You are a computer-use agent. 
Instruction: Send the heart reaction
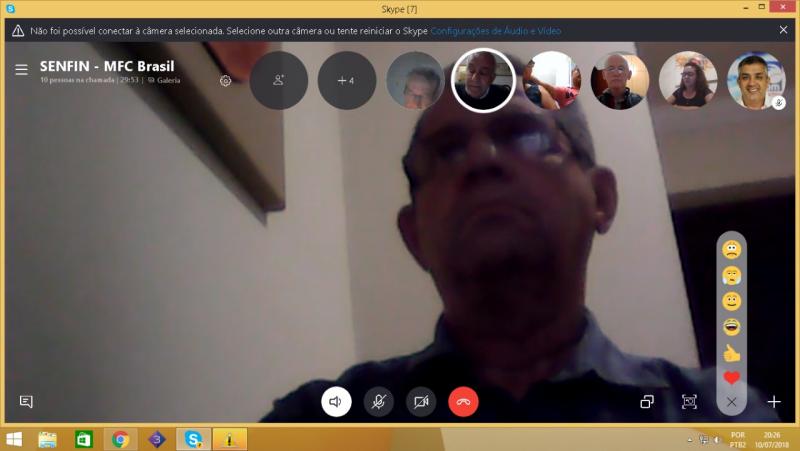[x=731, y=378]
